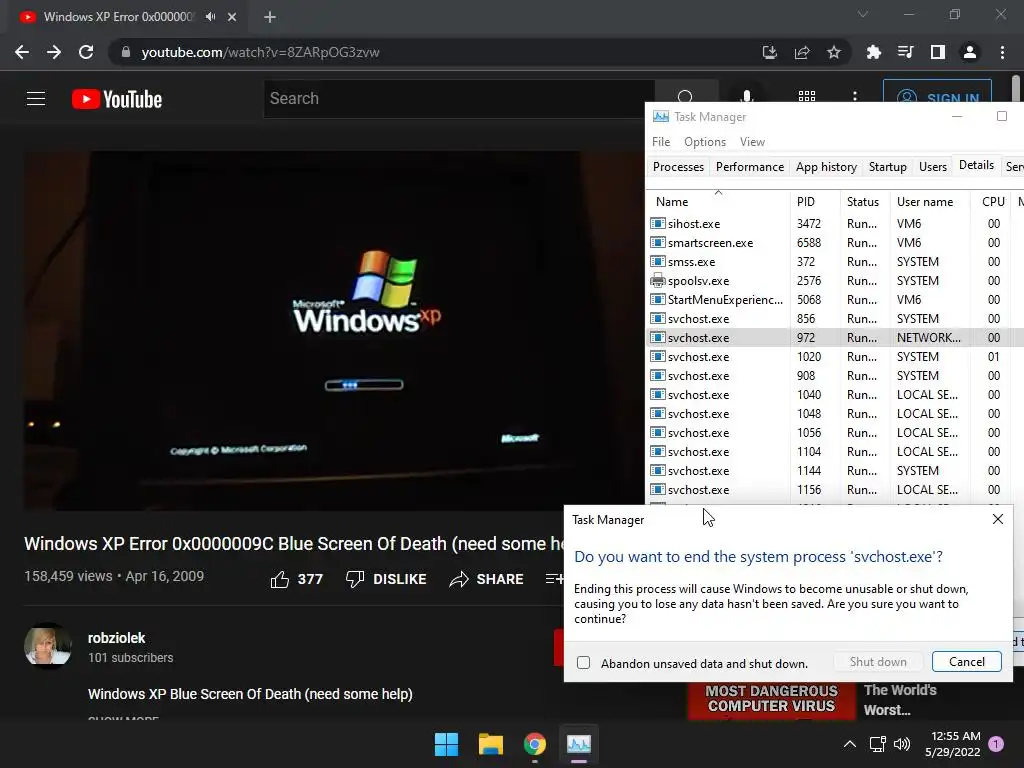
Task: Open the robziolek channel name link
Action: [116, 638]
